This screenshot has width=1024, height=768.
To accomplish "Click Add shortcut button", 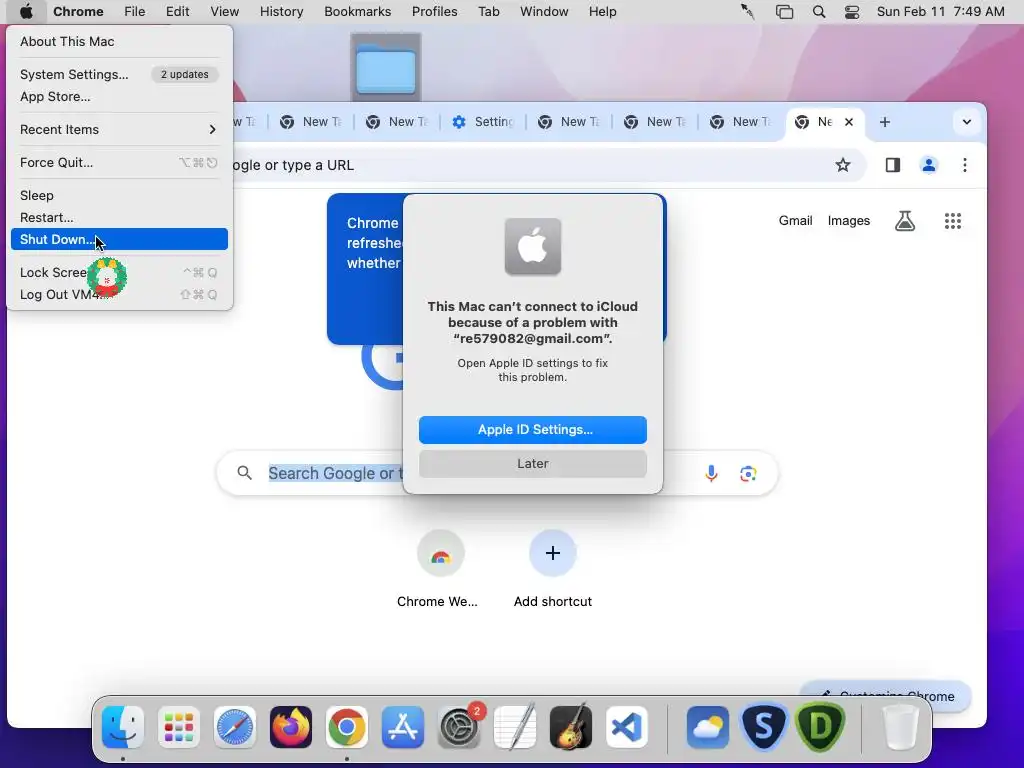I will 552,554.
